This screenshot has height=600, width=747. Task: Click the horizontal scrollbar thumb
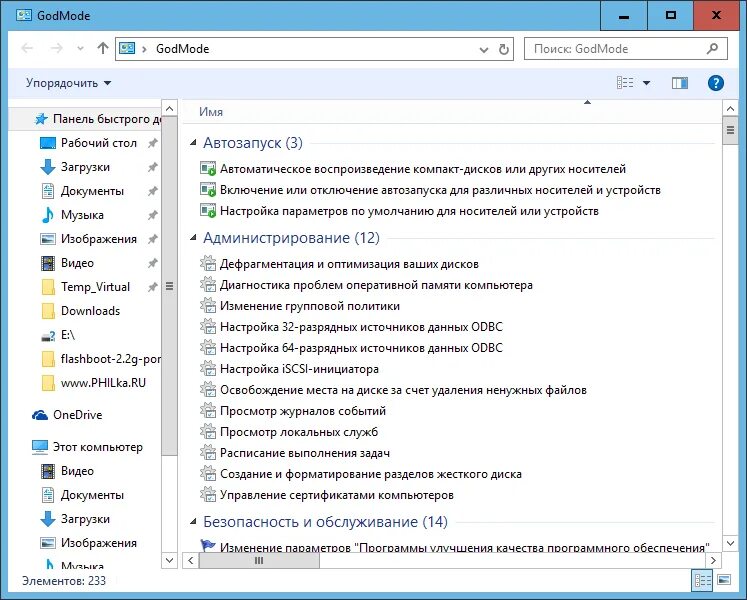pos(259,560)
